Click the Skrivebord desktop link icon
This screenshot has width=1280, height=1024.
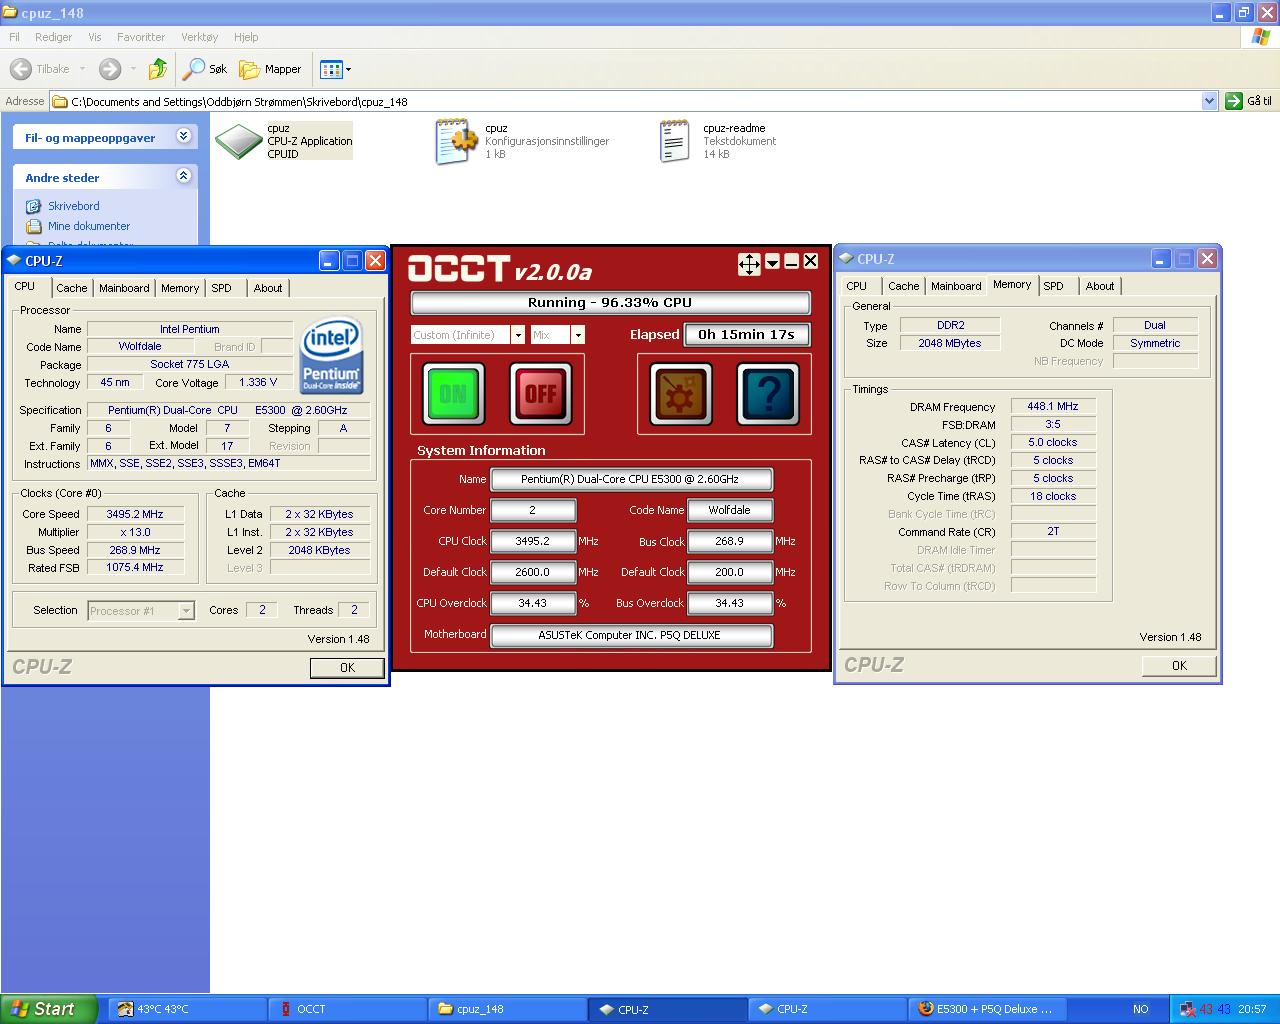click(x=34, y=206)
